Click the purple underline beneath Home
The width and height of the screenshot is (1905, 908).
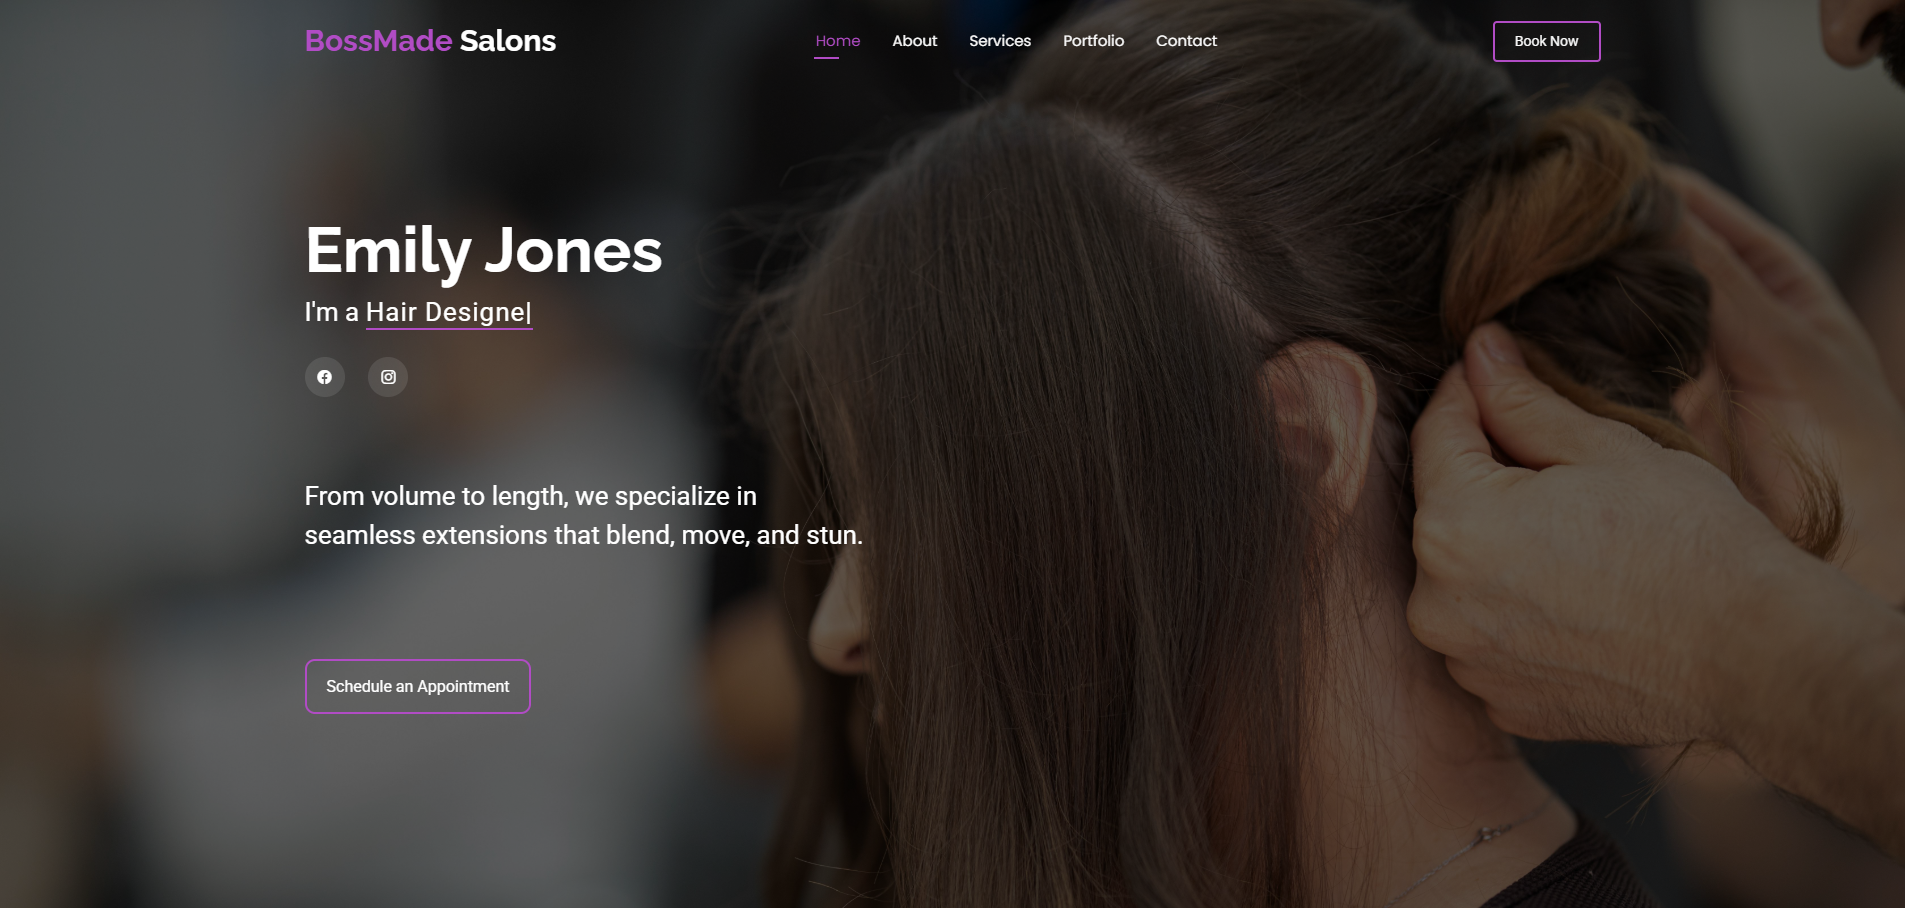826,58
